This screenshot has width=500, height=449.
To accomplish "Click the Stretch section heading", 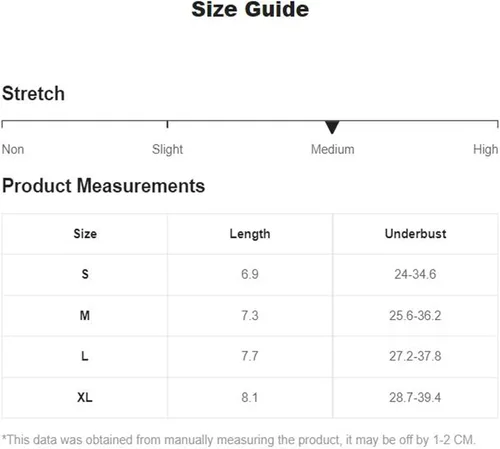I will (33, 93).
